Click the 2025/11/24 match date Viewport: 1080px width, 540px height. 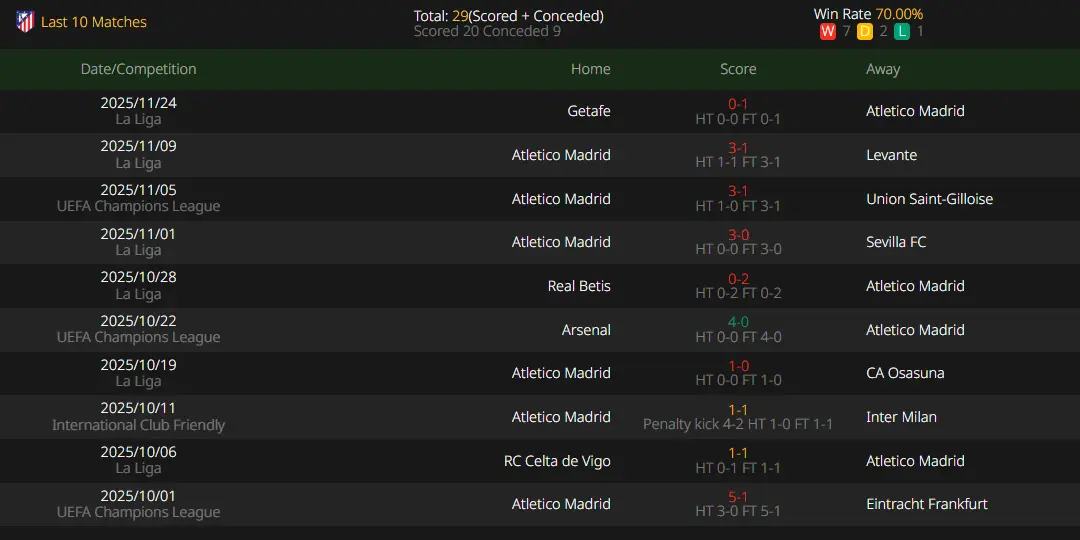(138, 103)
